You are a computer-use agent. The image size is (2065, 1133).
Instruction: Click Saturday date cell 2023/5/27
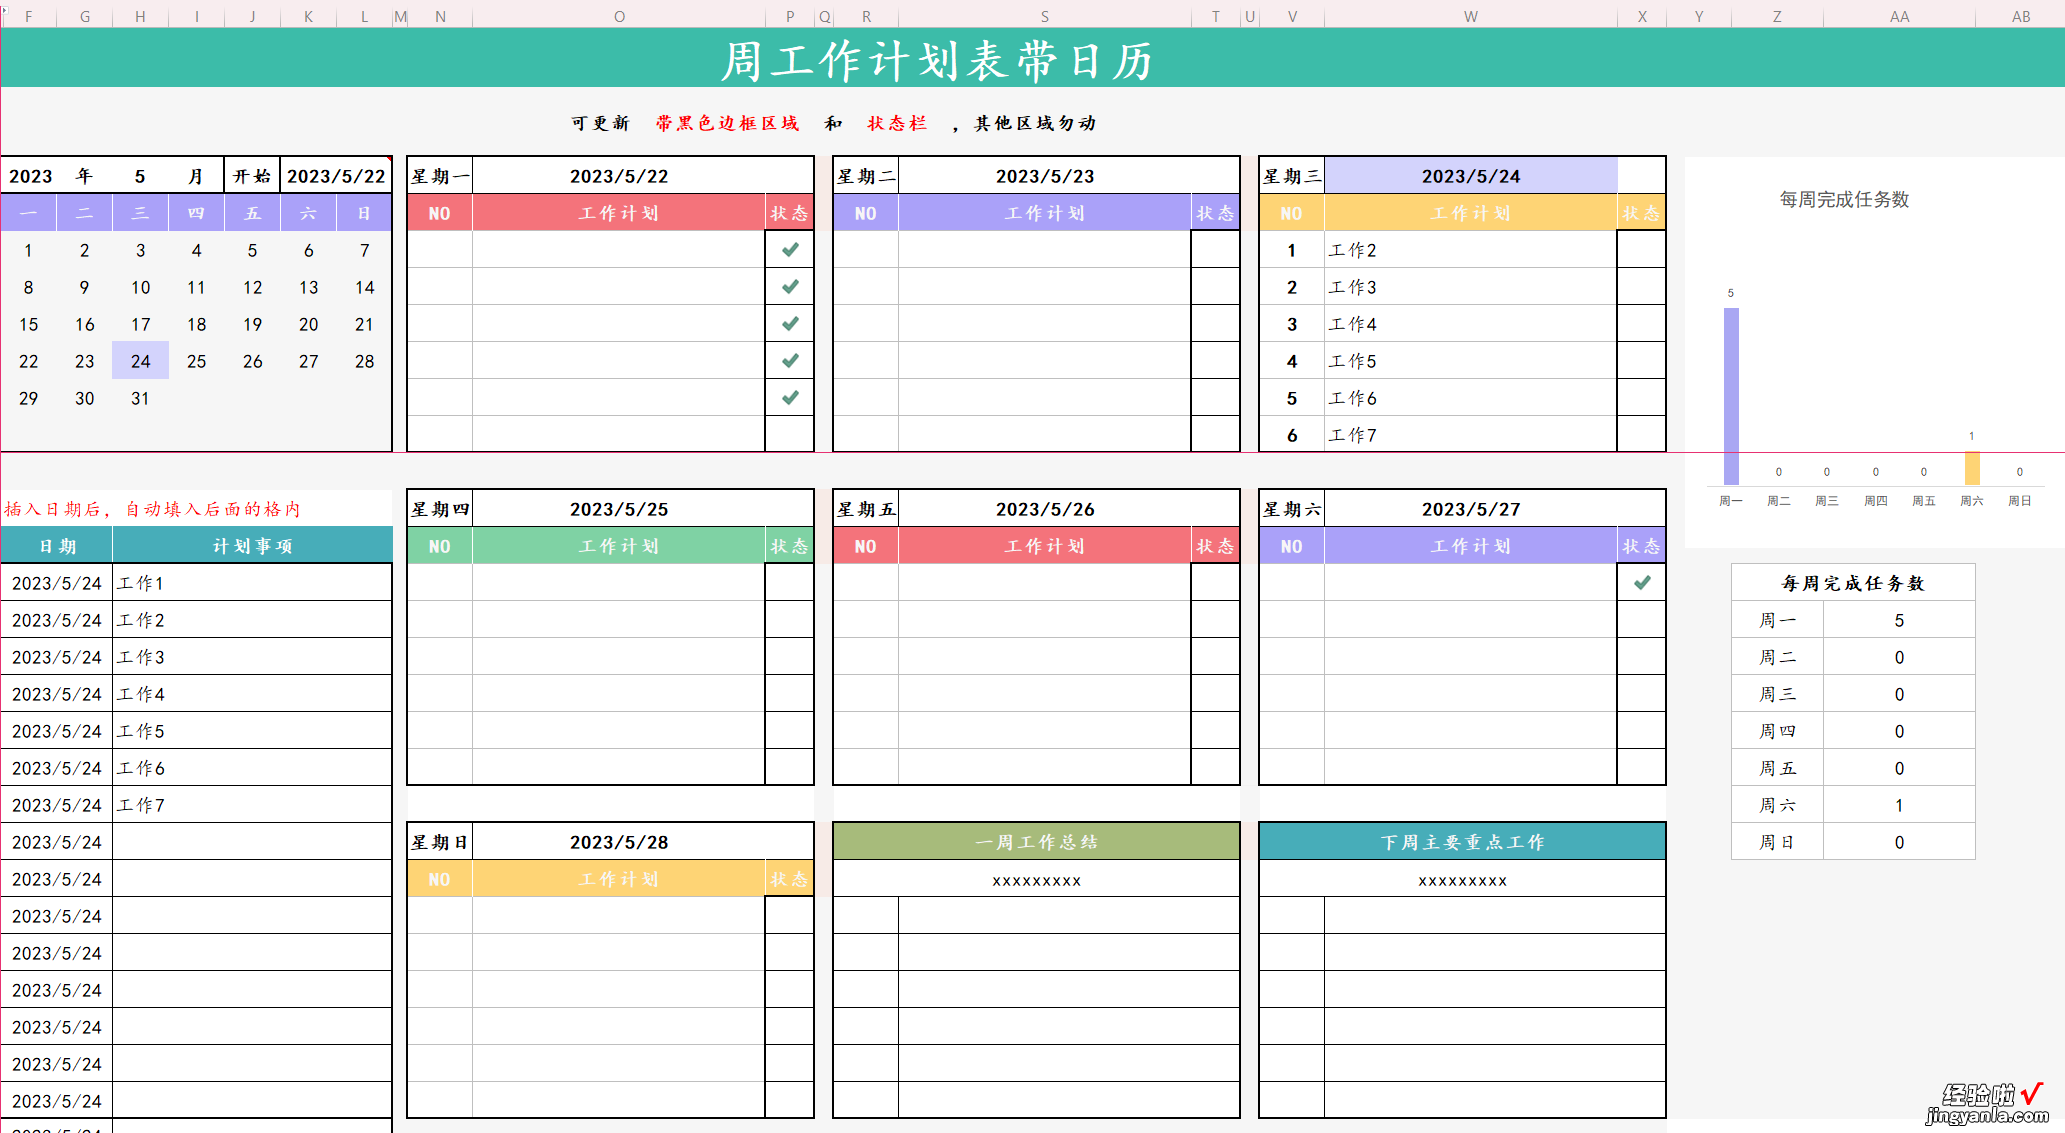(x=1471, y=509)
